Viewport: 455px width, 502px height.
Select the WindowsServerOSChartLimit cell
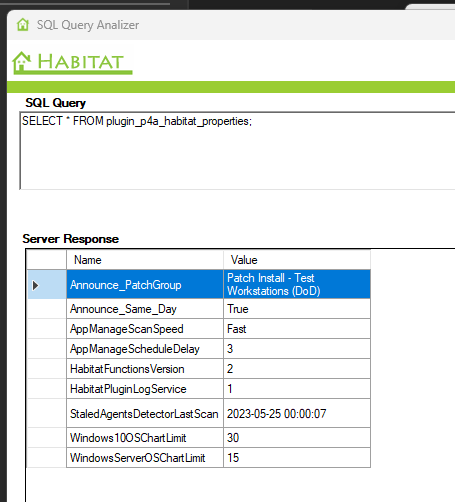(x=145, y=458)
